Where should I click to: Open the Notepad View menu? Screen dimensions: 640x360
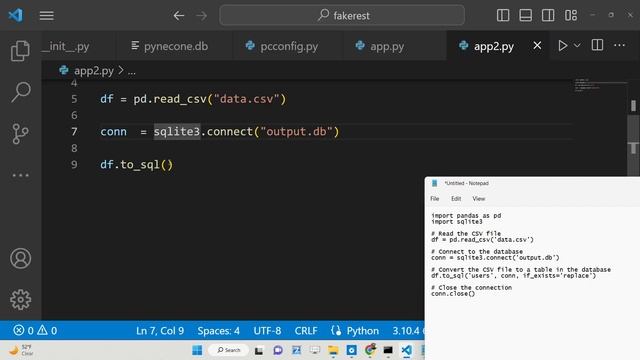[x=479, y=199]
